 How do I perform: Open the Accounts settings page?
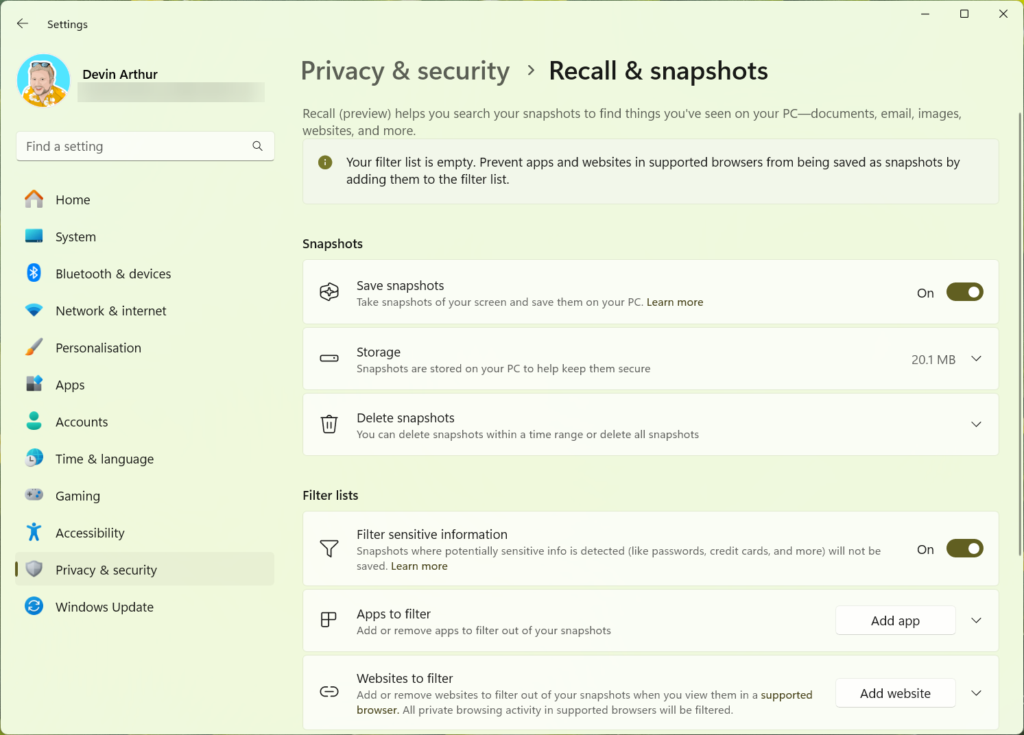pyautogui.click(x=82, y=422)
